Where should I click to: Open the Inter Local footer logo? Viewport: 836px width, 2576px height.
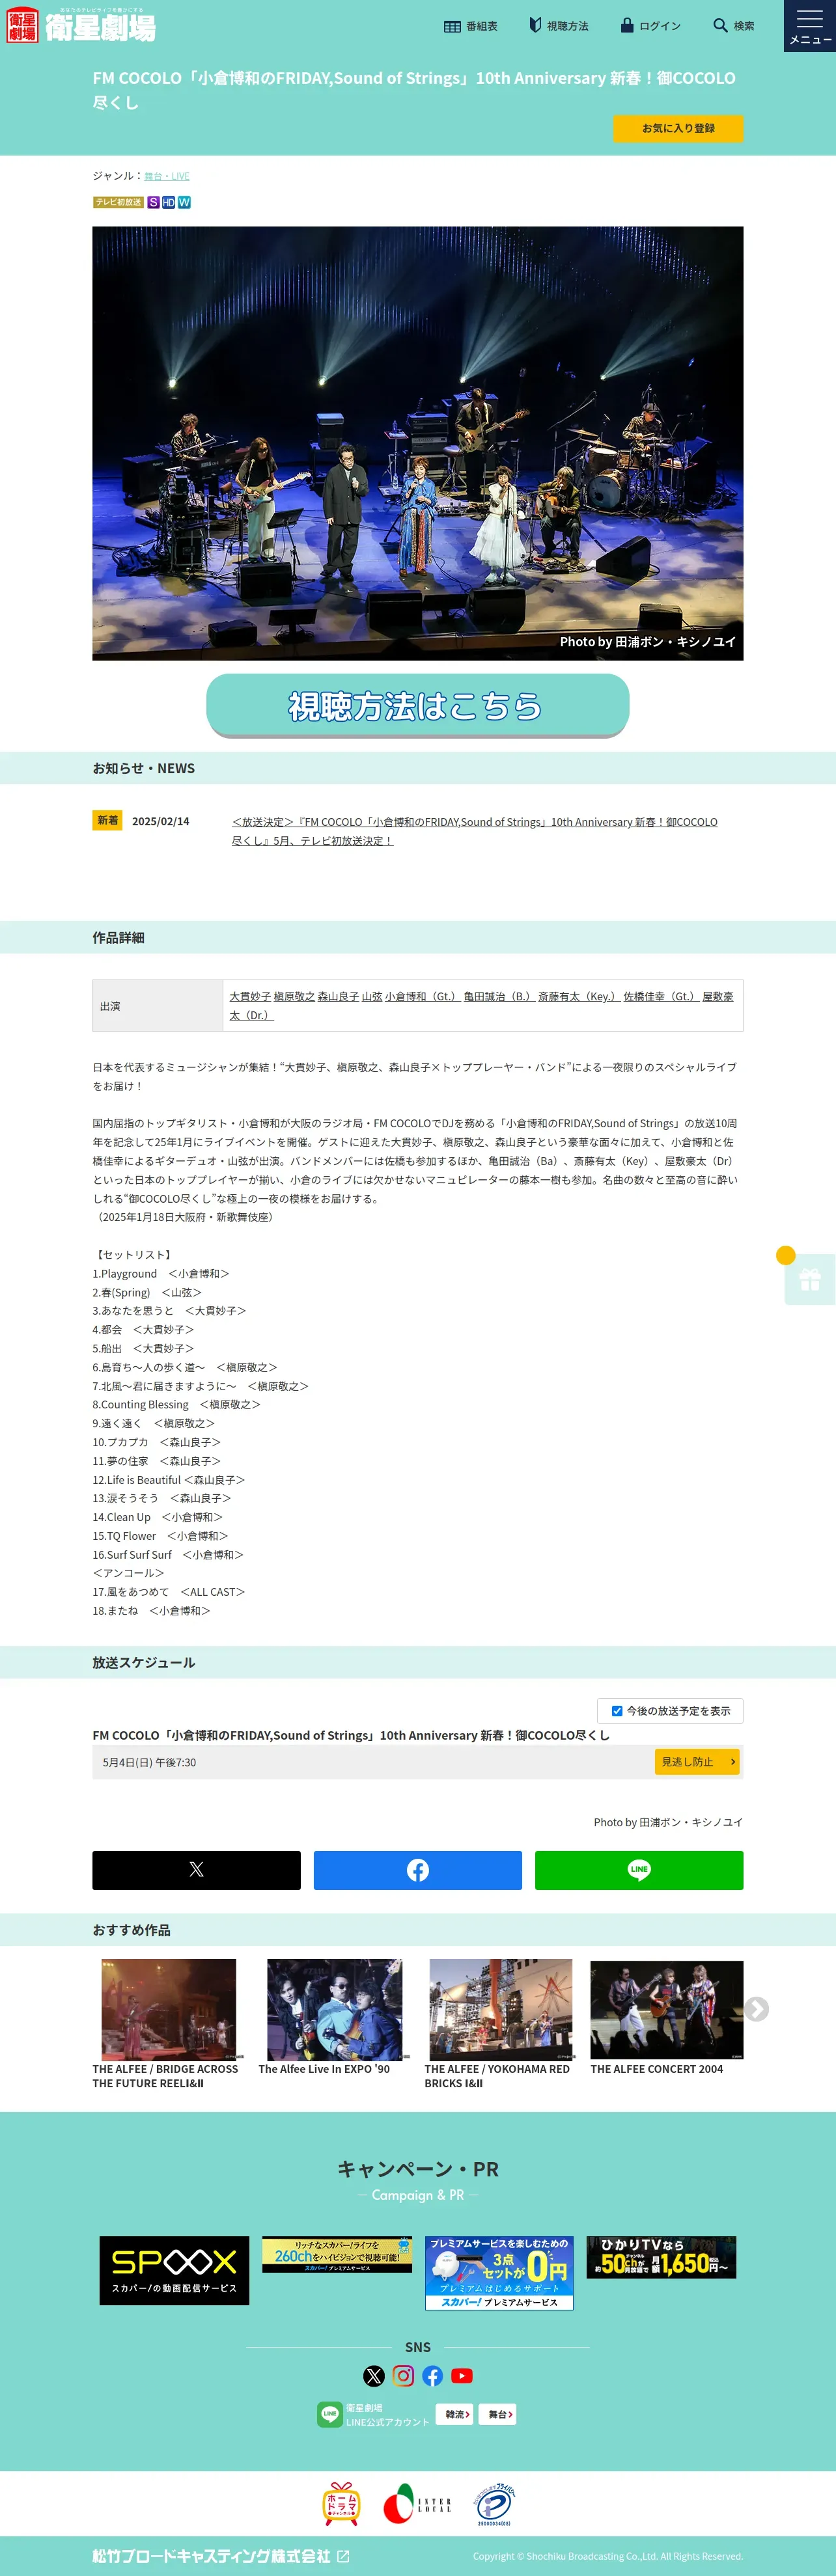tap(418, 2504)
